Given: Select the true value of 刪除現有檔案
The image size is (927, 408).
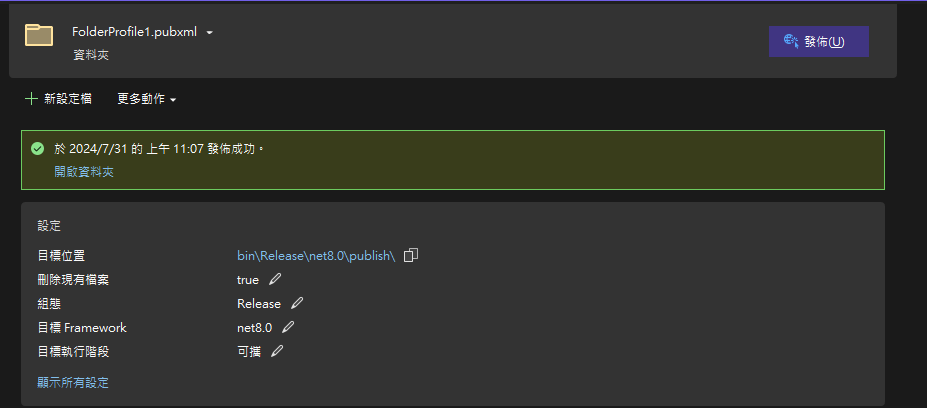Looking at the screenshot, I should [x=248, y=280].
